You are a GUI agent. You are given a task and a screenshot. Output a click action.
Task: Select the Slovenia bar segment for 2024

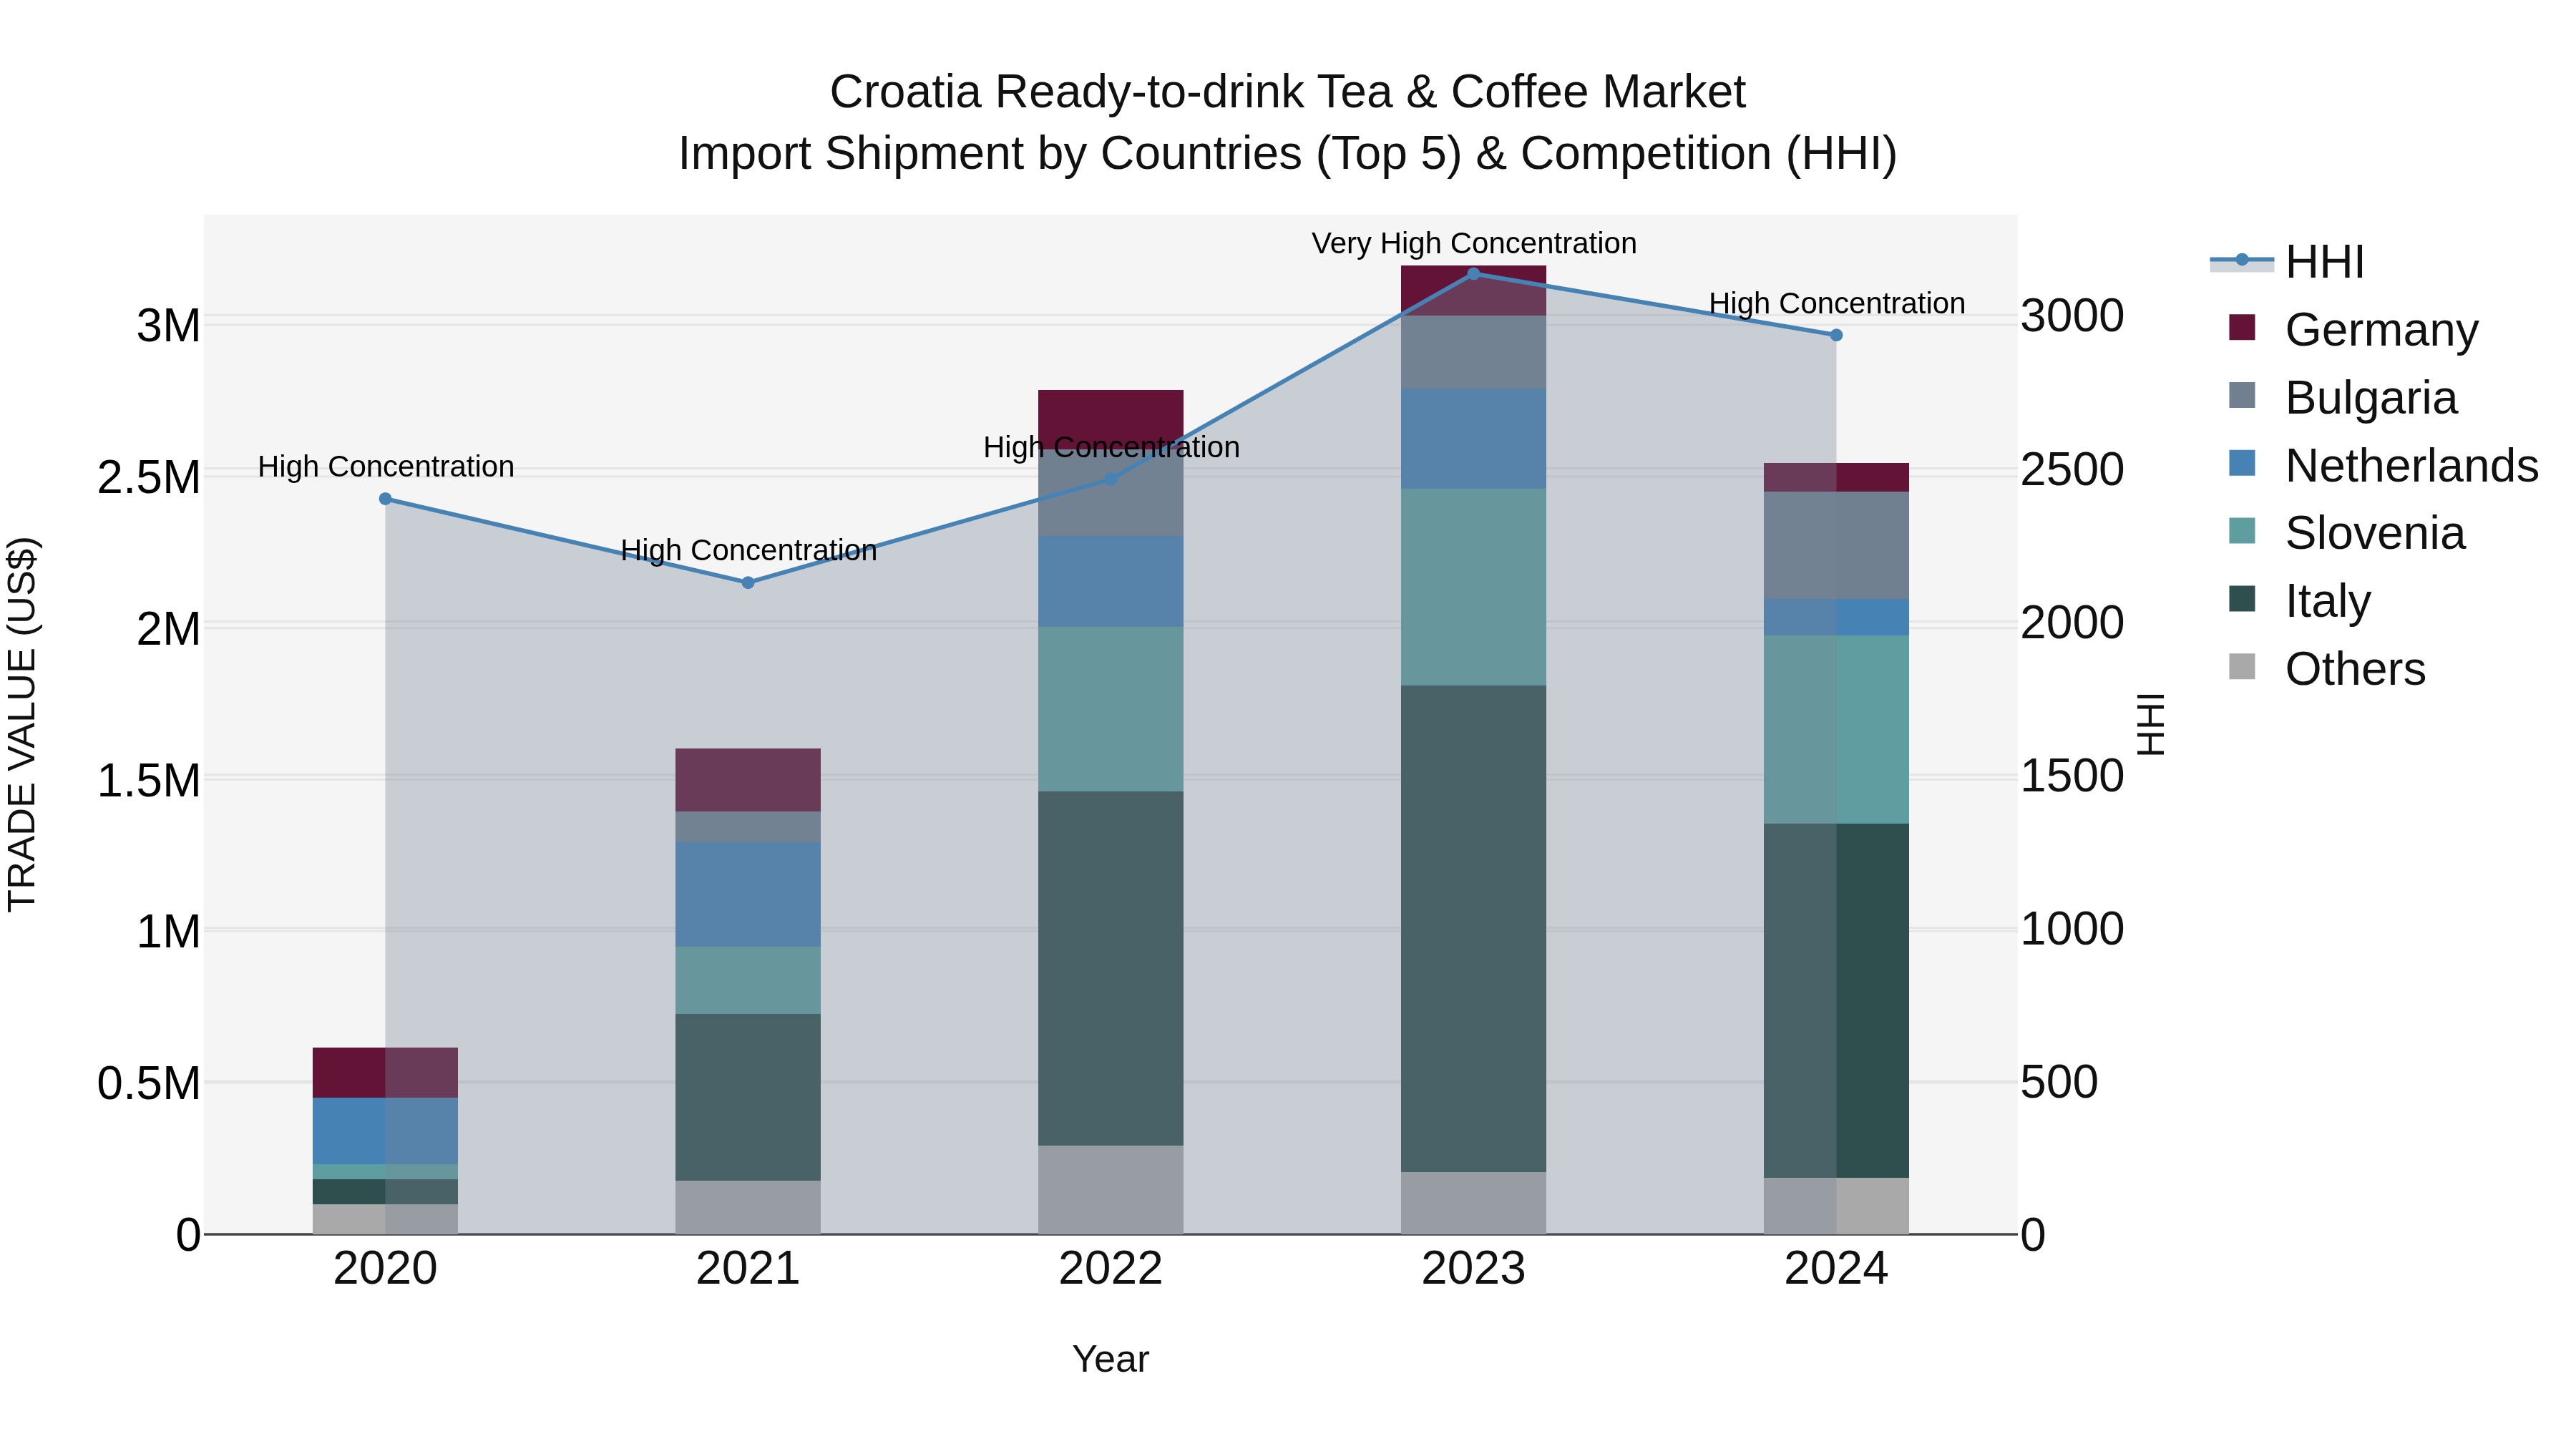[1836, 730]
